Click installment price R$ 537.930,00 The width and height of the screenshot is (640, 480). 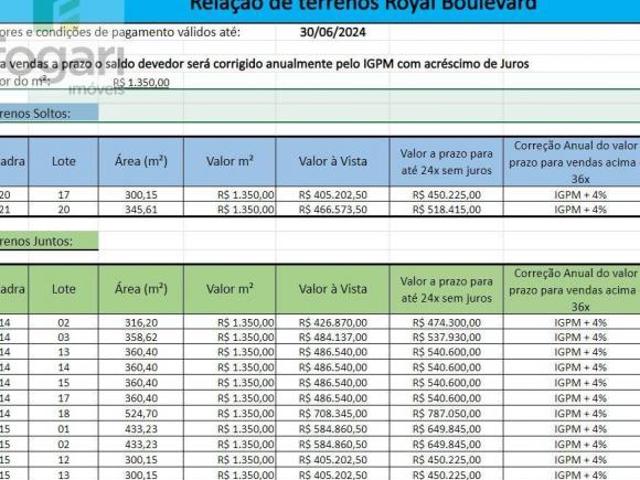(447, 338)
